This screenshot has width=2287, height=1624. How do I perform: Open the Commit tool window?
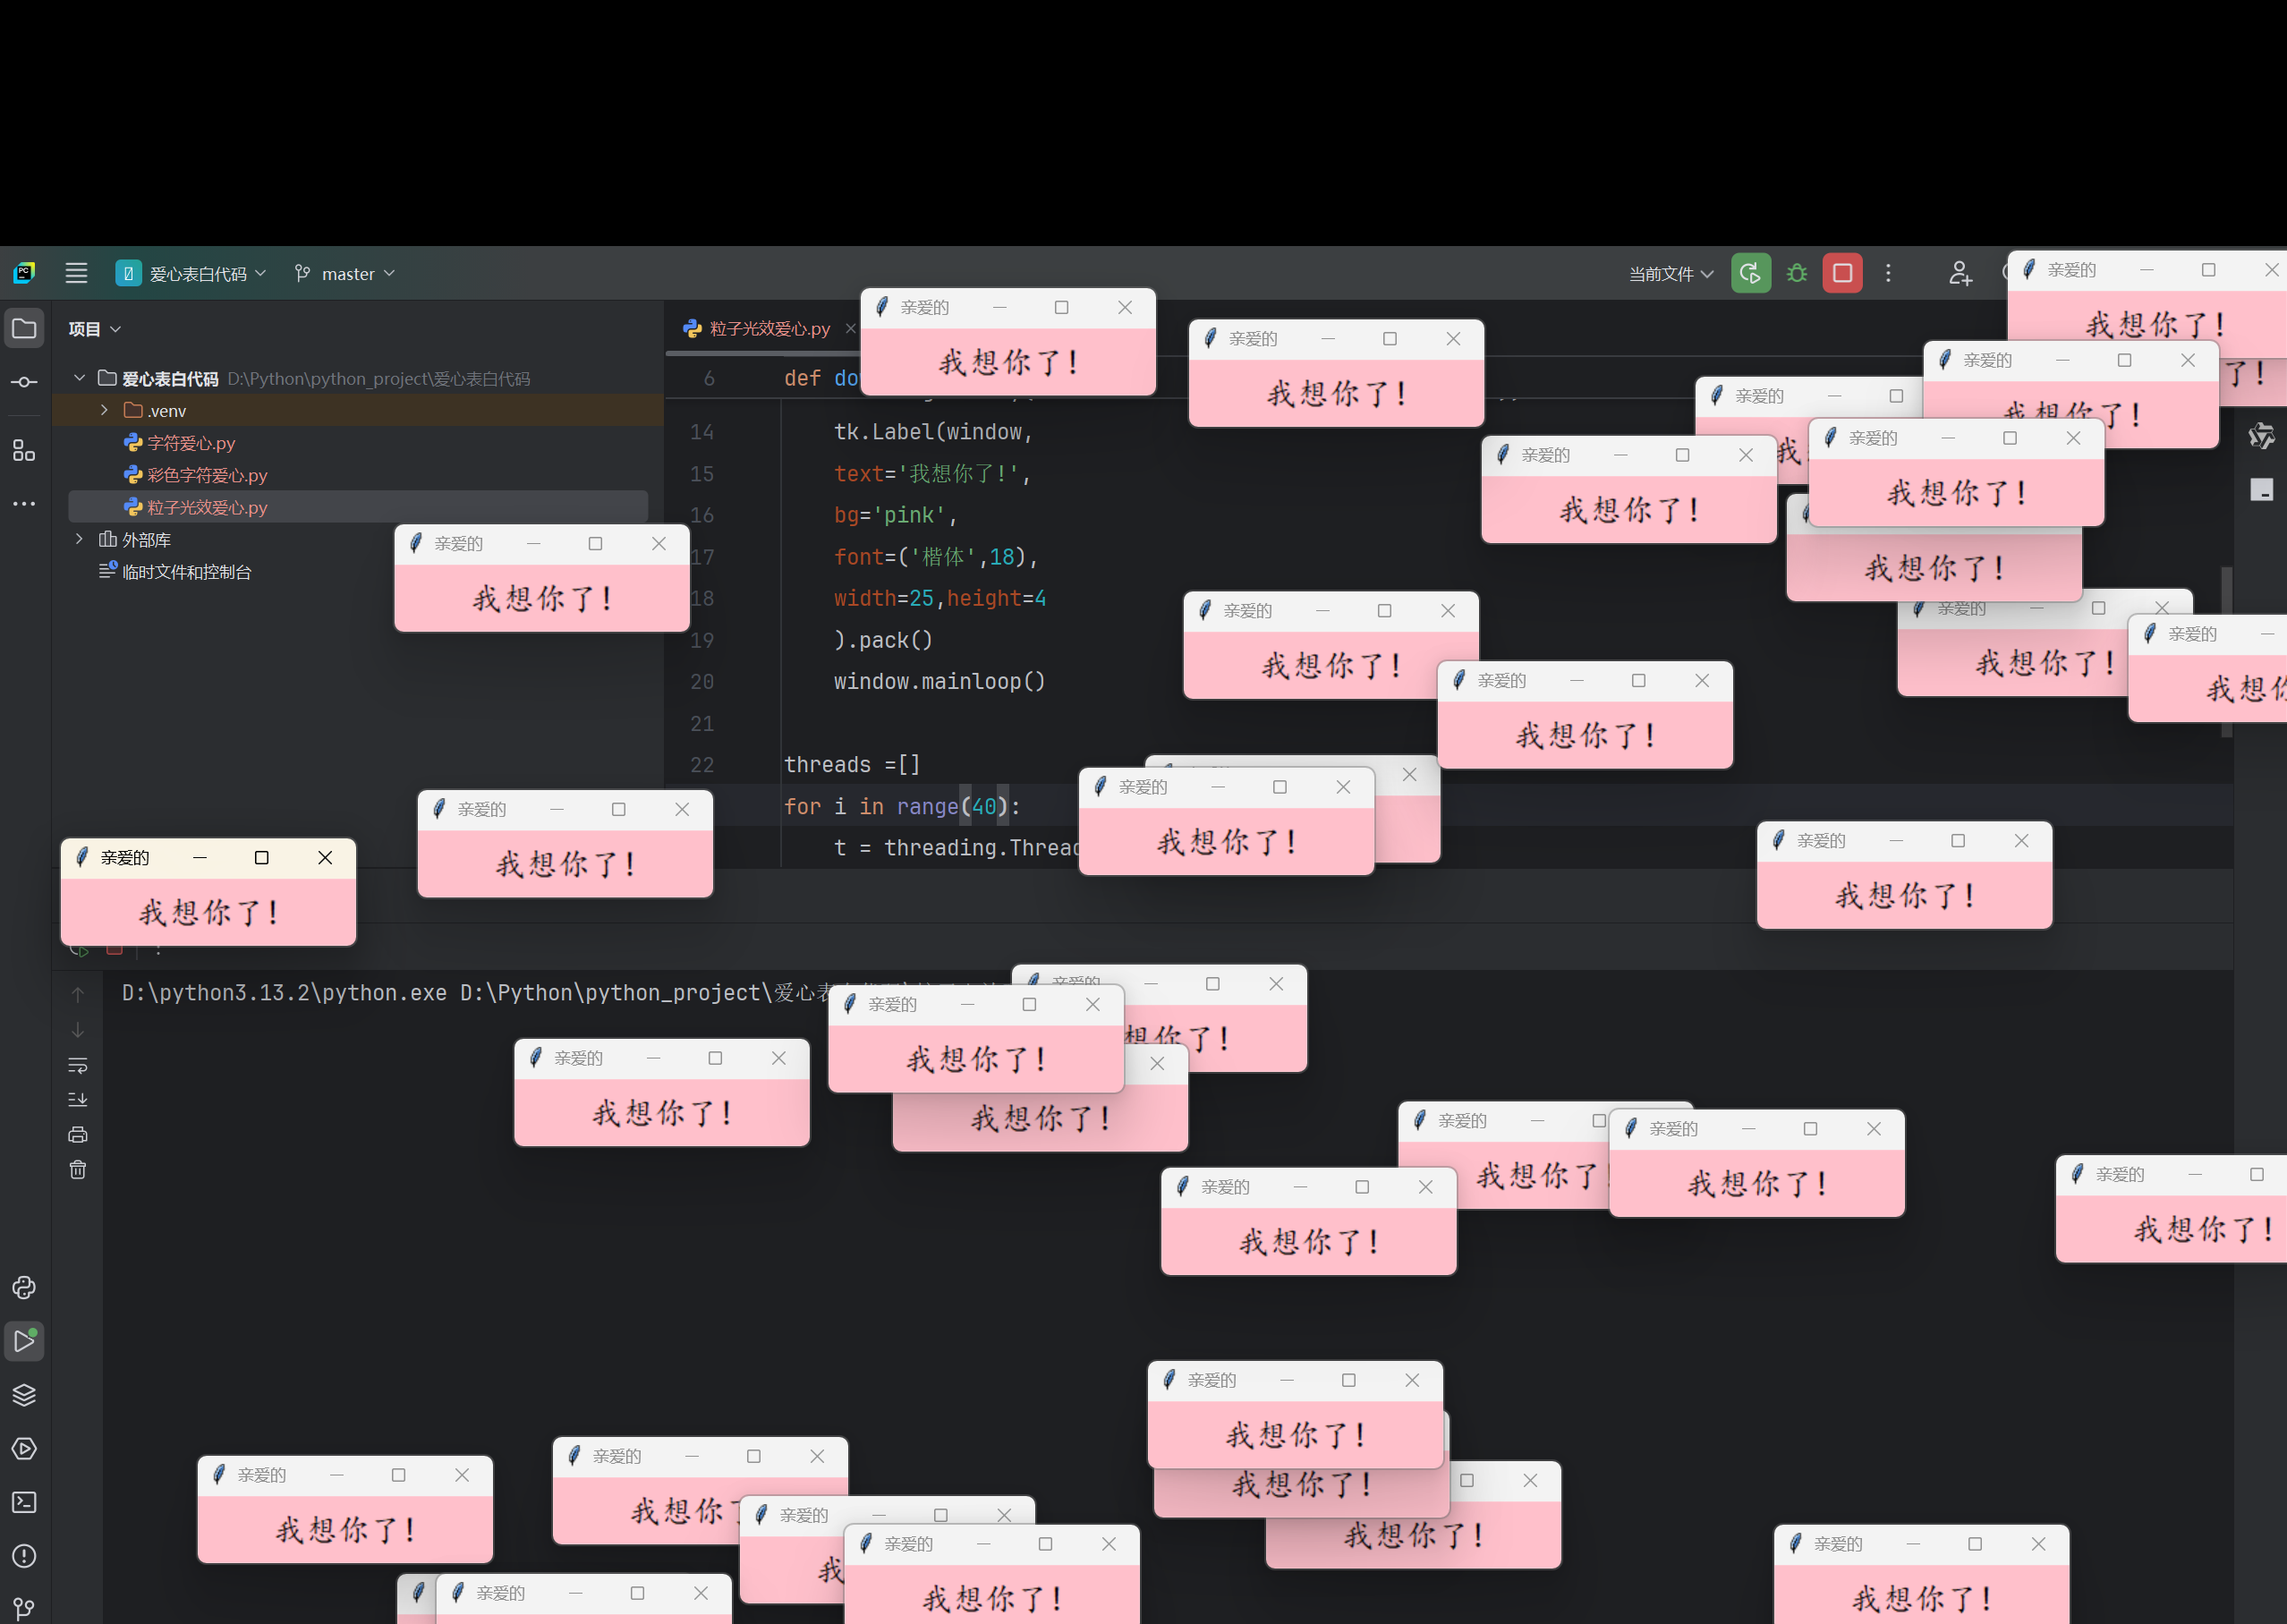(x=24, y=381)
